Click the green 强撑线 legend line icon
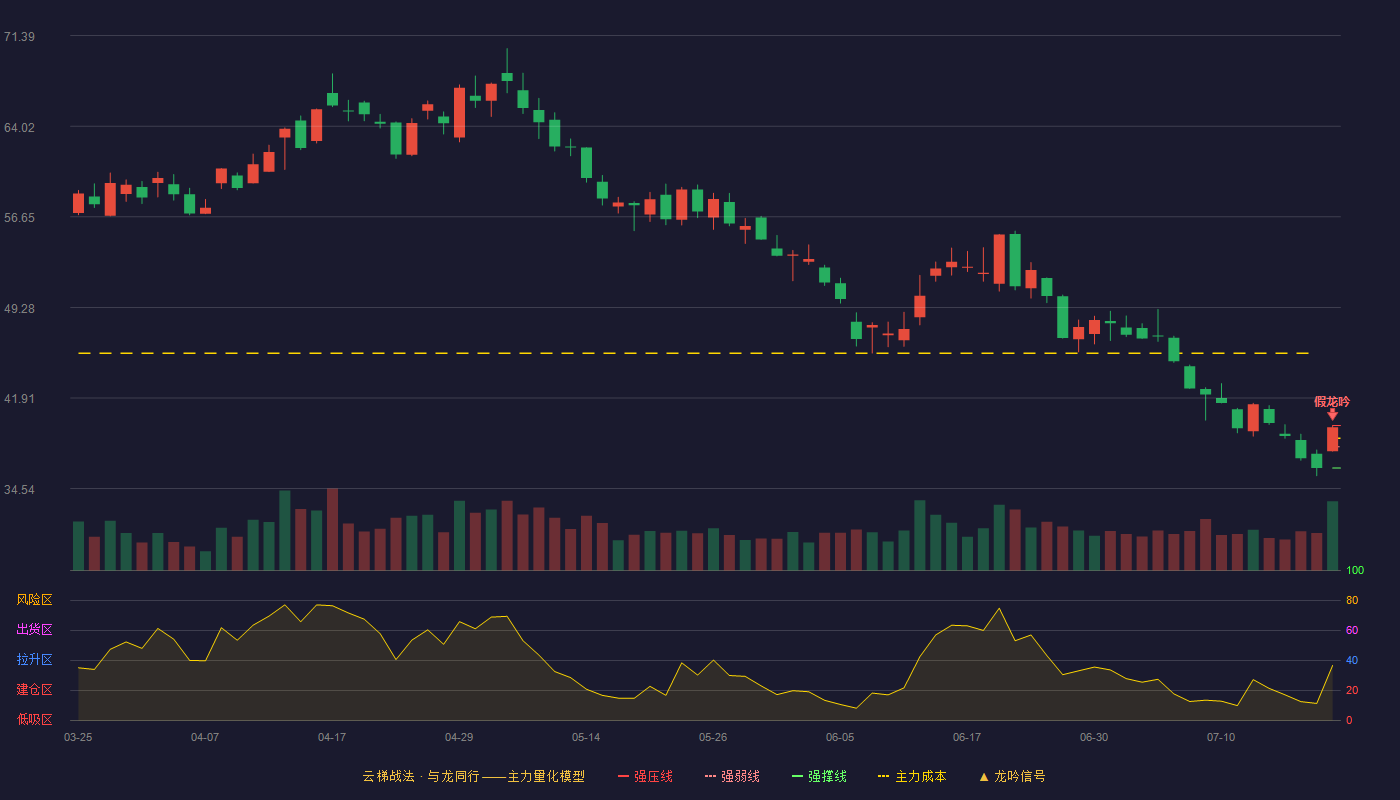The width and height of the screenshot is (1400, 800). coord(798,776)
